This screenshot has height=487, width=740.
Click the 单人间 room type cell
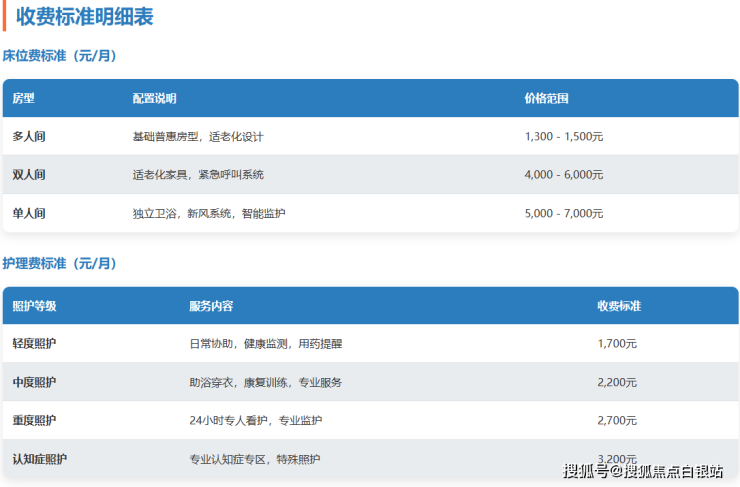(x=29, y=213)
